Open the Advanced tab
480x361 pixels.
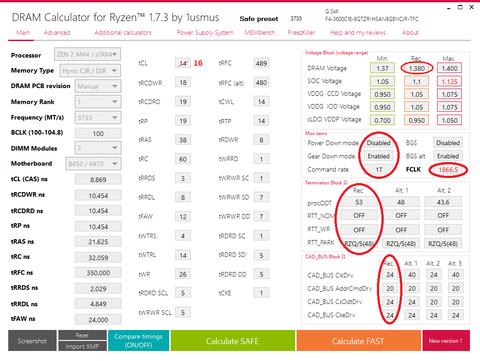point(57,33)
